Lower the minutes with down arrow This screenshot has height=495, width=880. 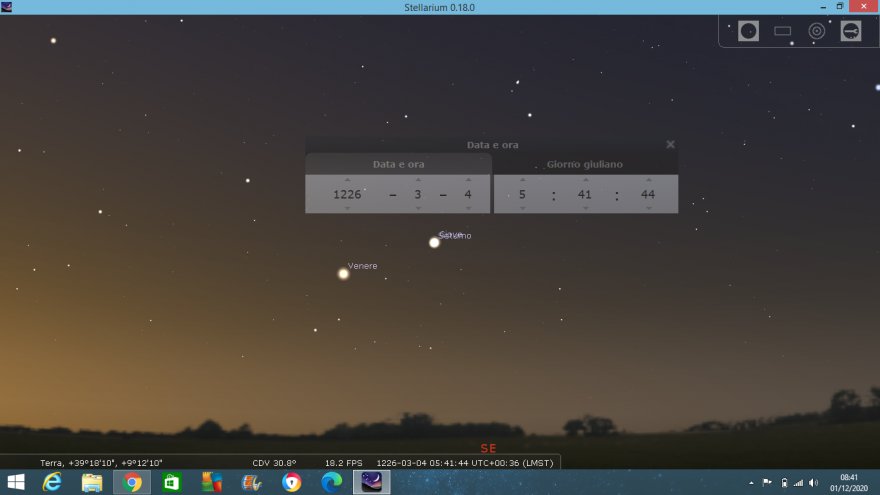585,208
